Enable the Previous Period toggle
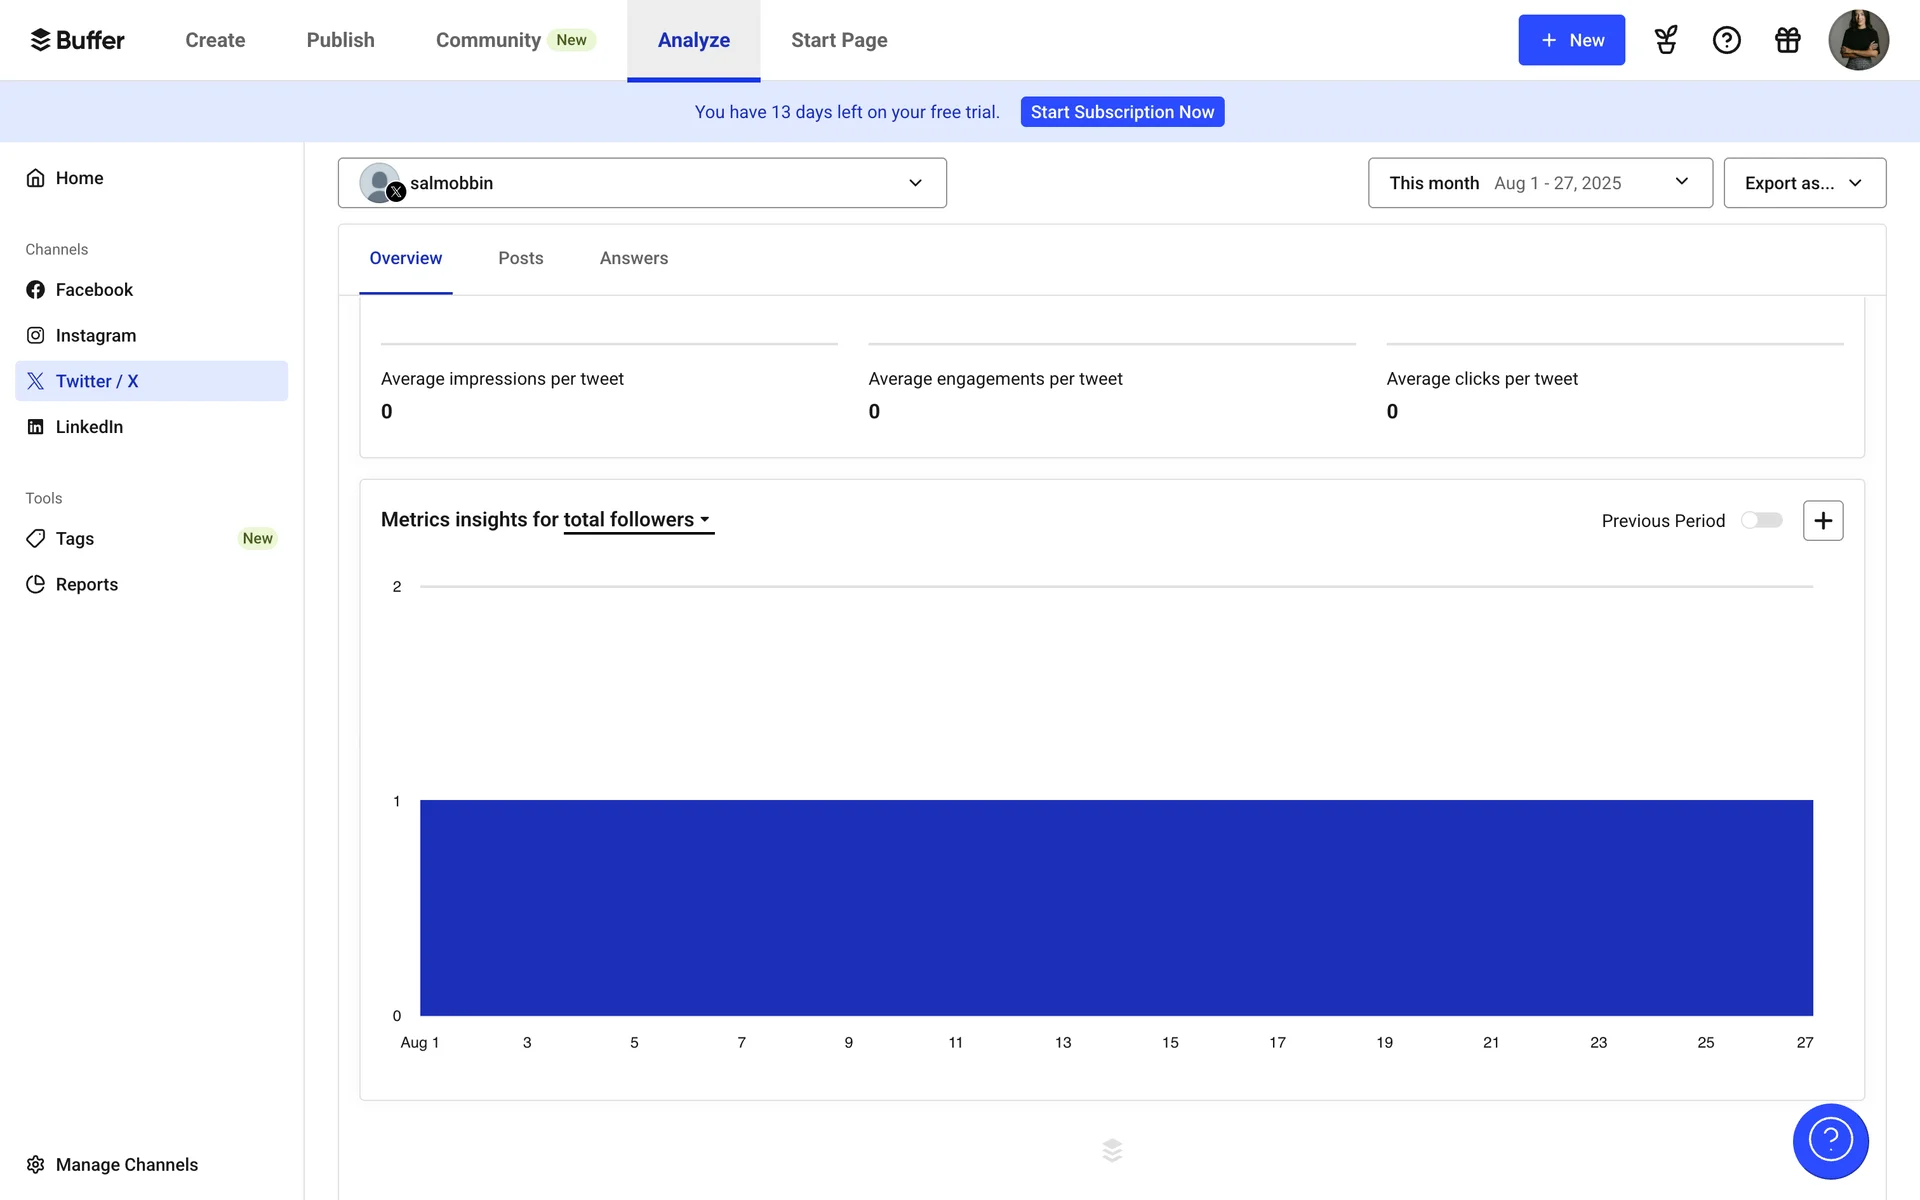 [x=1761, y=521]
